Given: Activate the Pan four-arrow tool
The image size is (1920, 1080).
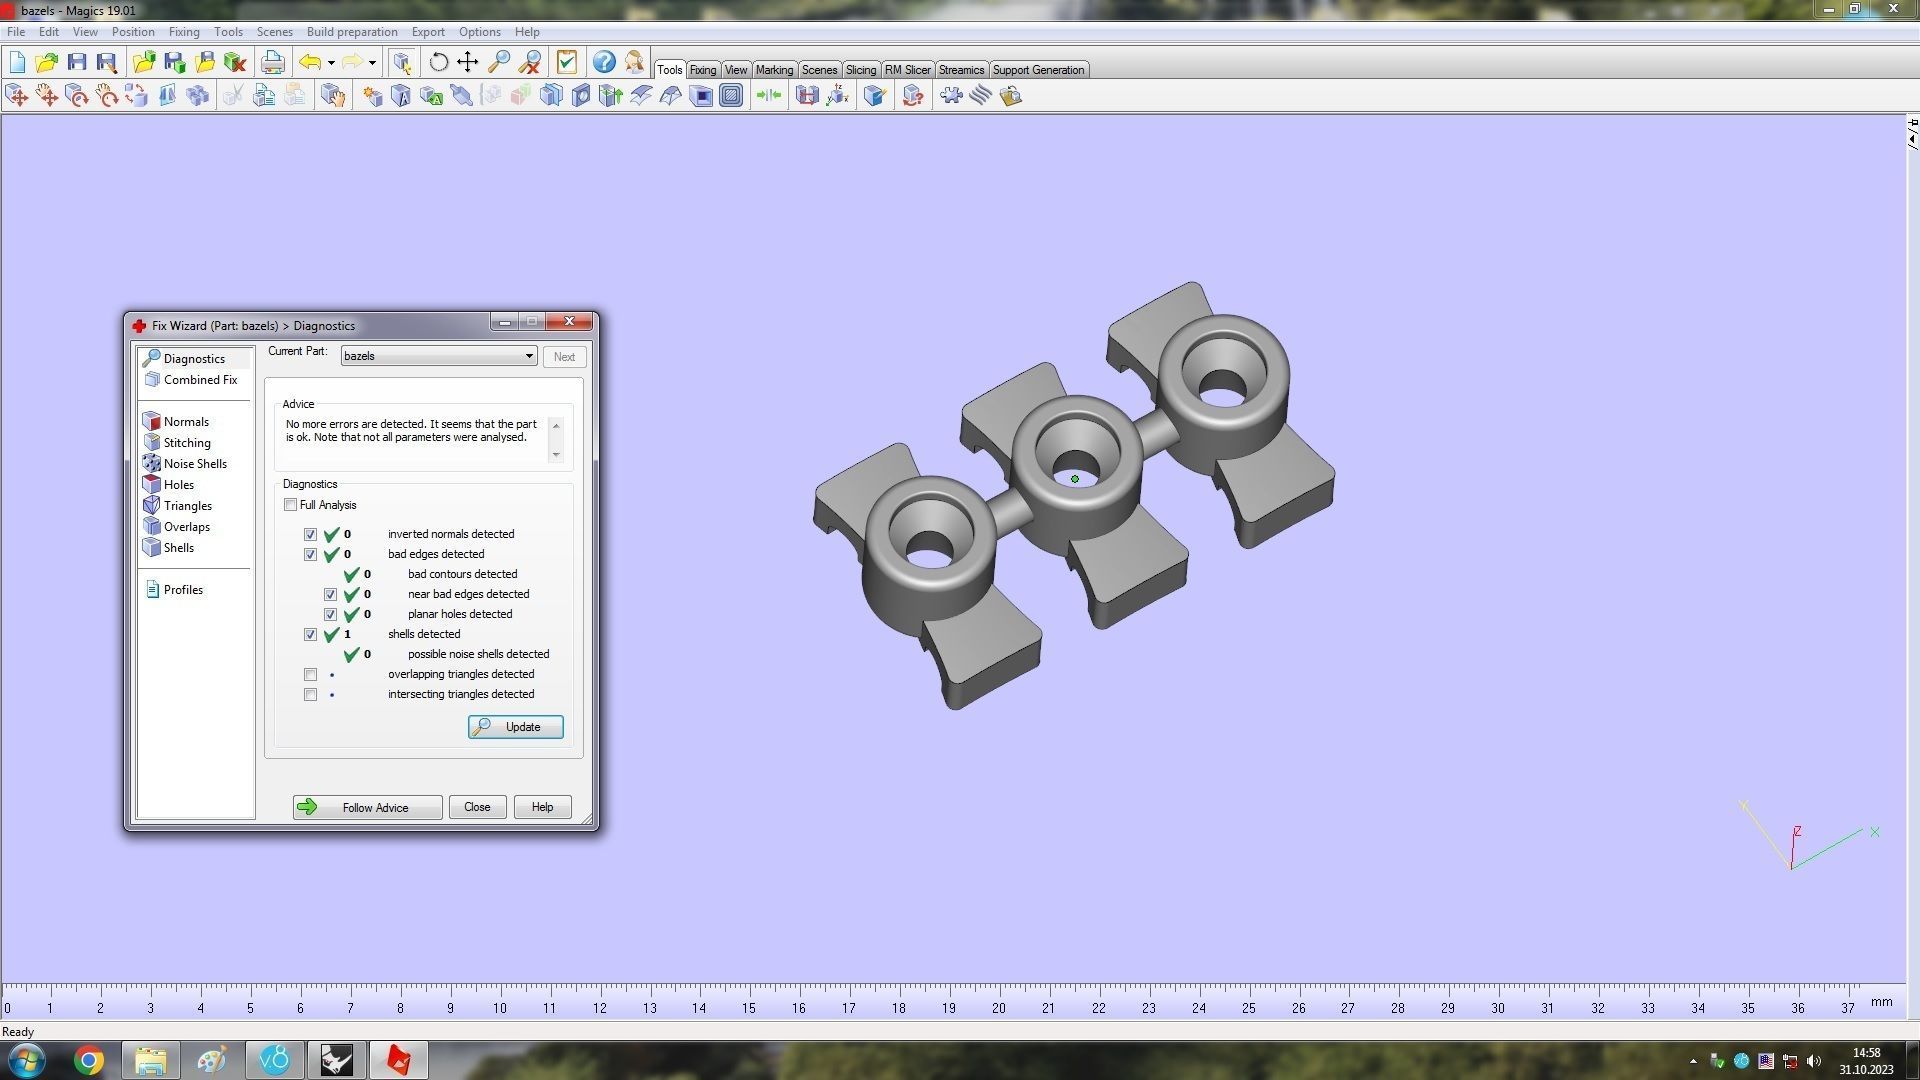Looking at the screenshot, I should [467, 62].
